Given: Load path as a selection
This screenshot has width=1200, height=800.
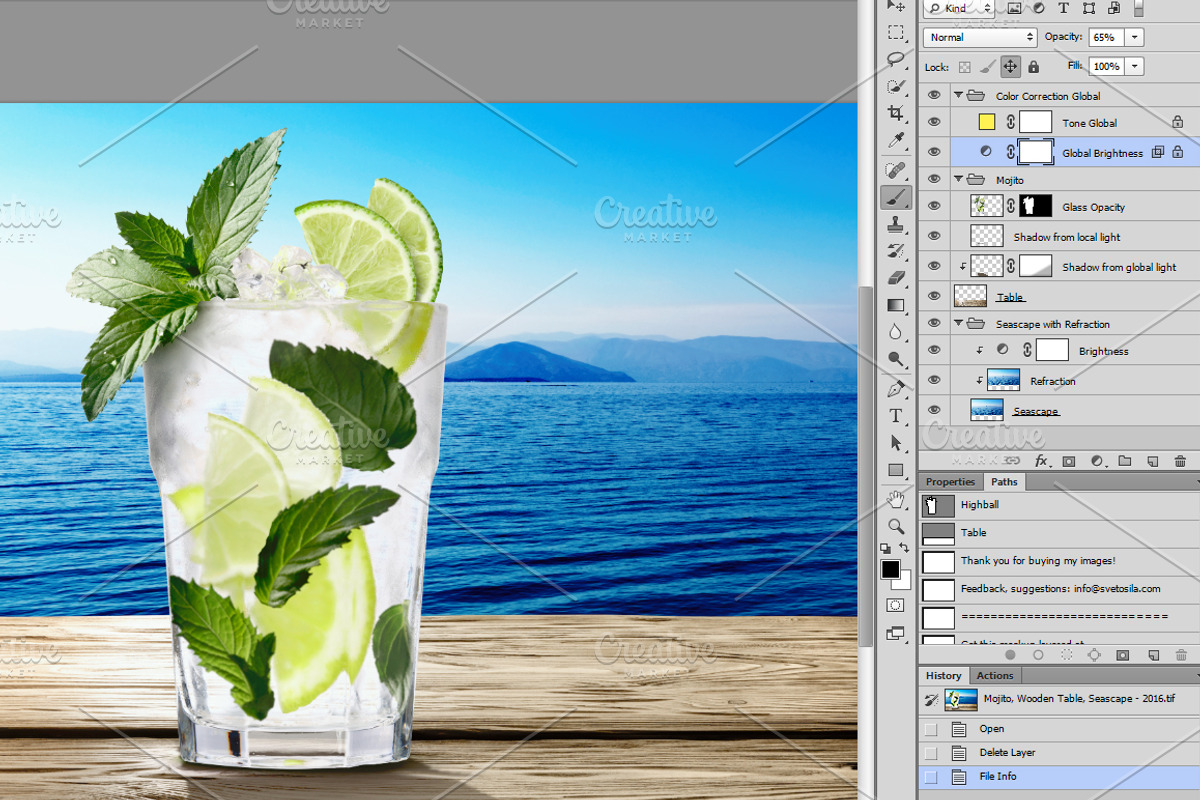Looking at the screenshot, I should click(x=1066, y=655).
